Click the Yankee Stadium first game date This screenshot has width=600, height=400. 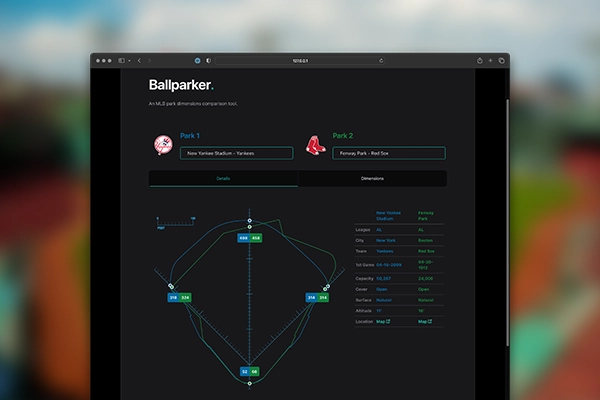coord(389,265)
